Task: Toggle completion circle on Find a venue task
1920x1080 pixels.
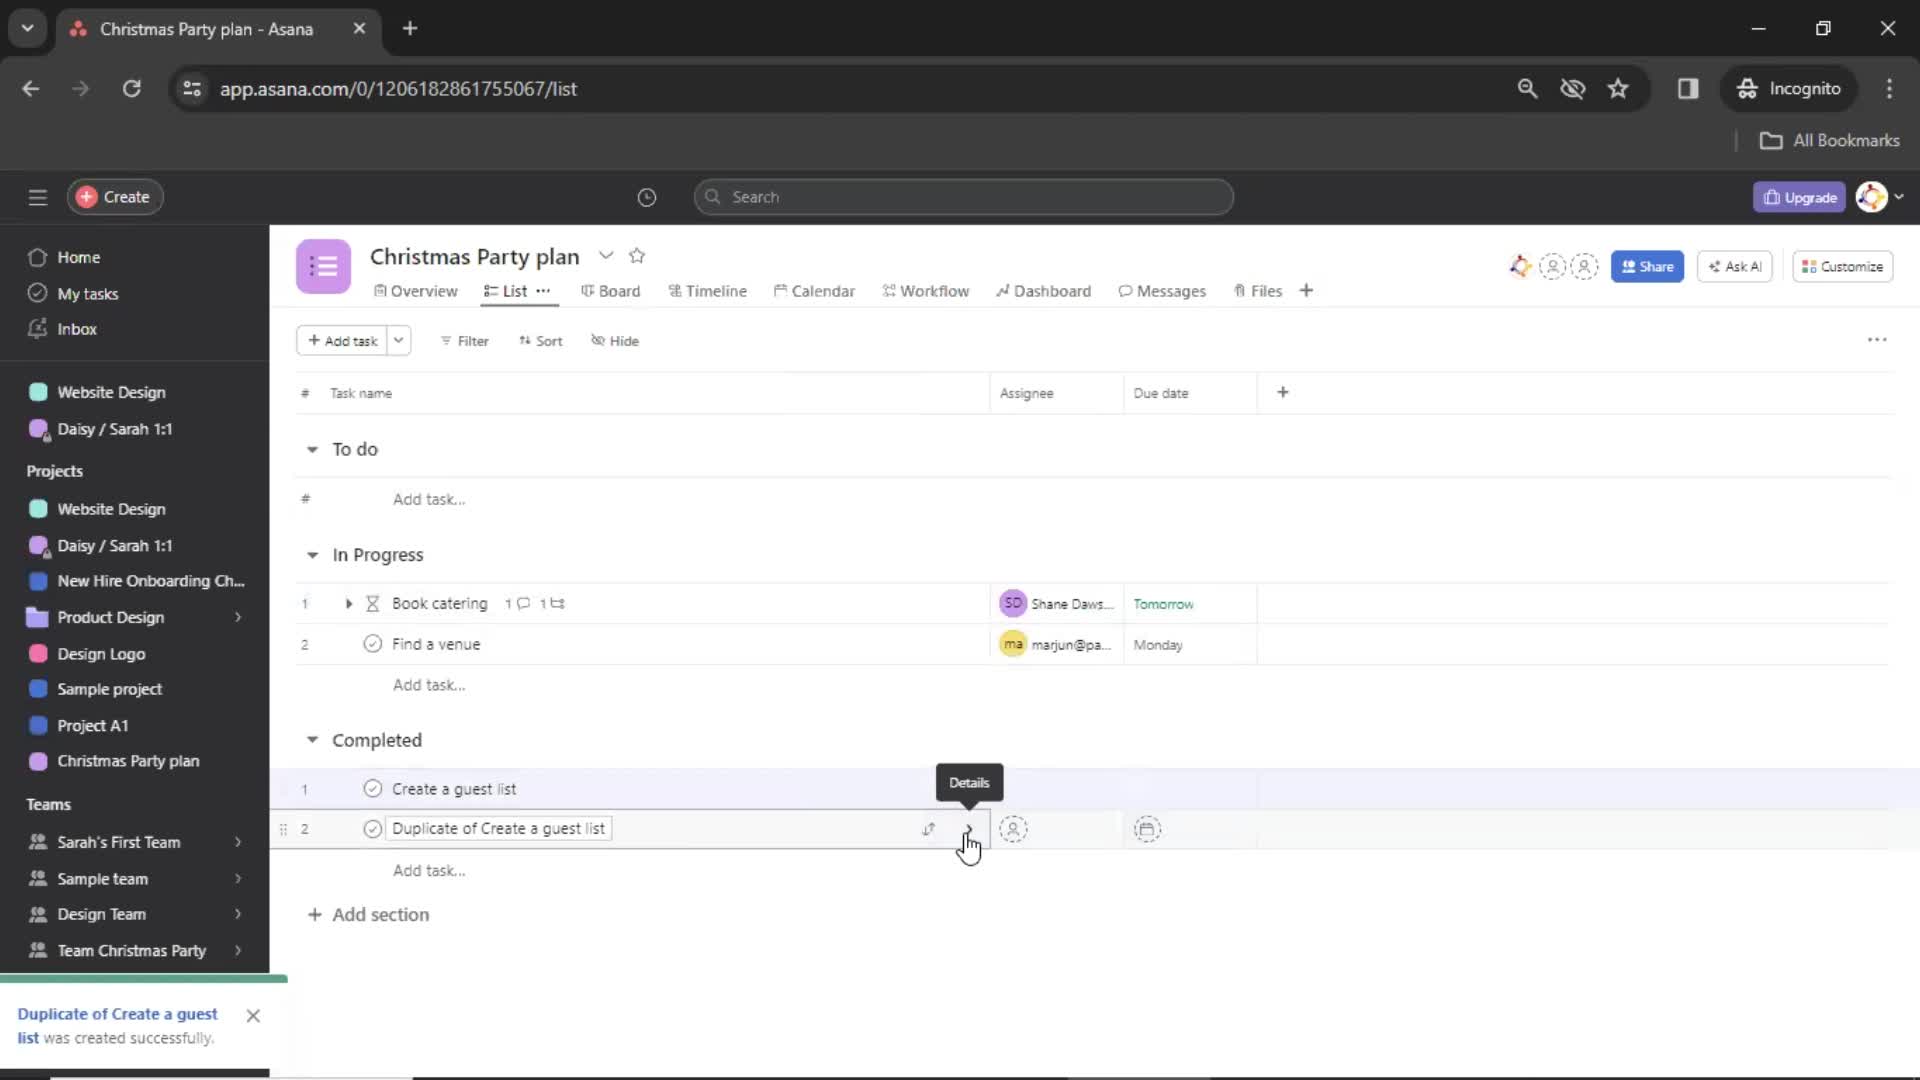Action: click(x=372, y=644)
